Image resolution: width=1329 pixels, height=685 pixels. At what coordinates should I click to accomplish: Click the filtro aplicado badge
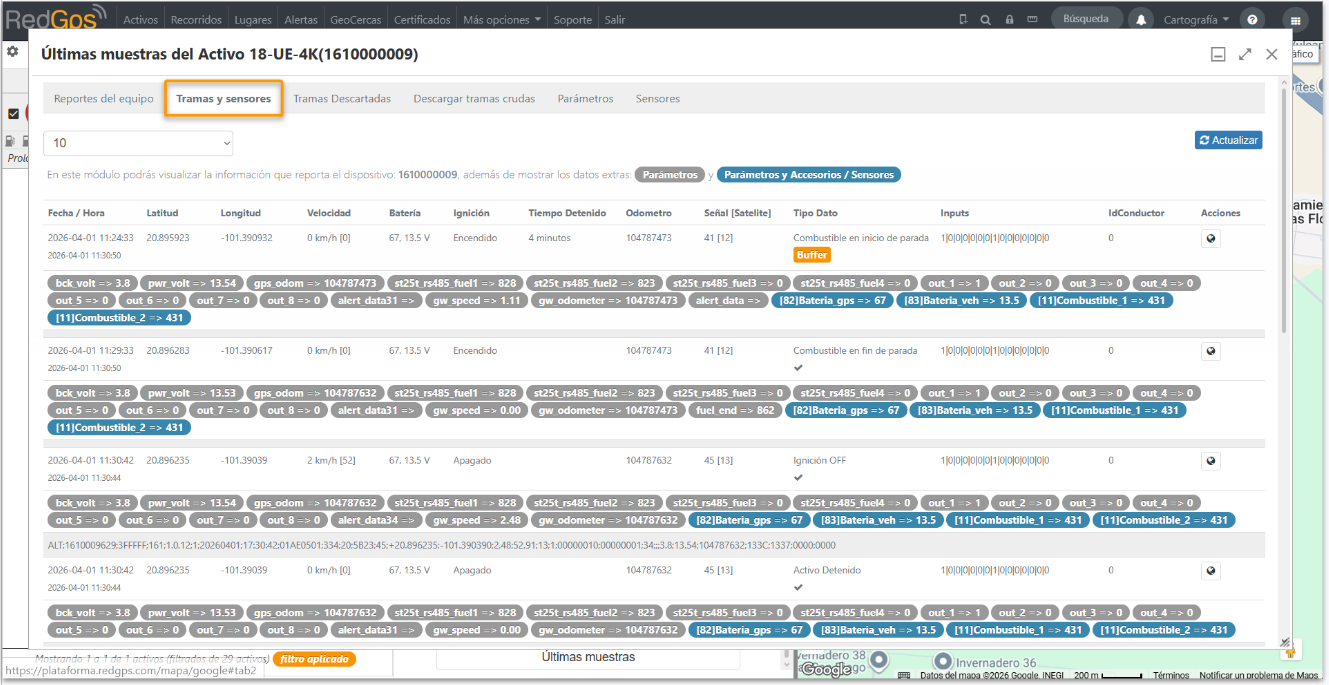pos(314,659)
